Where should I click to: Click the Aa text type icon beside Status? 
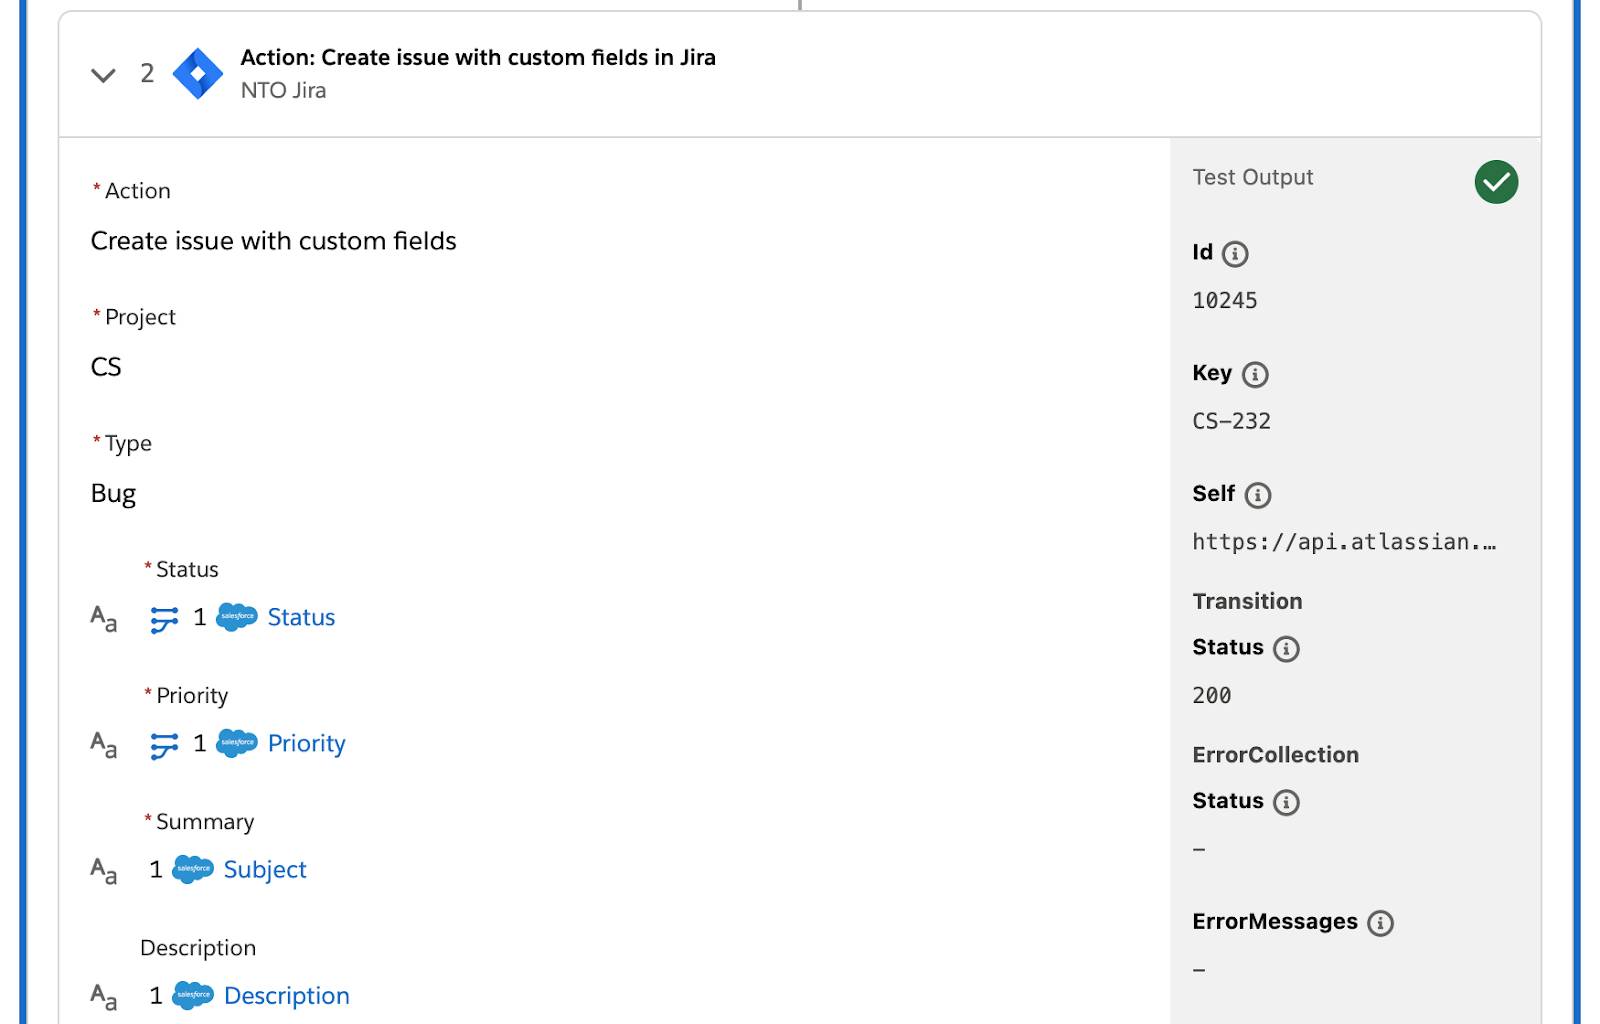click(x=104, y=619)
